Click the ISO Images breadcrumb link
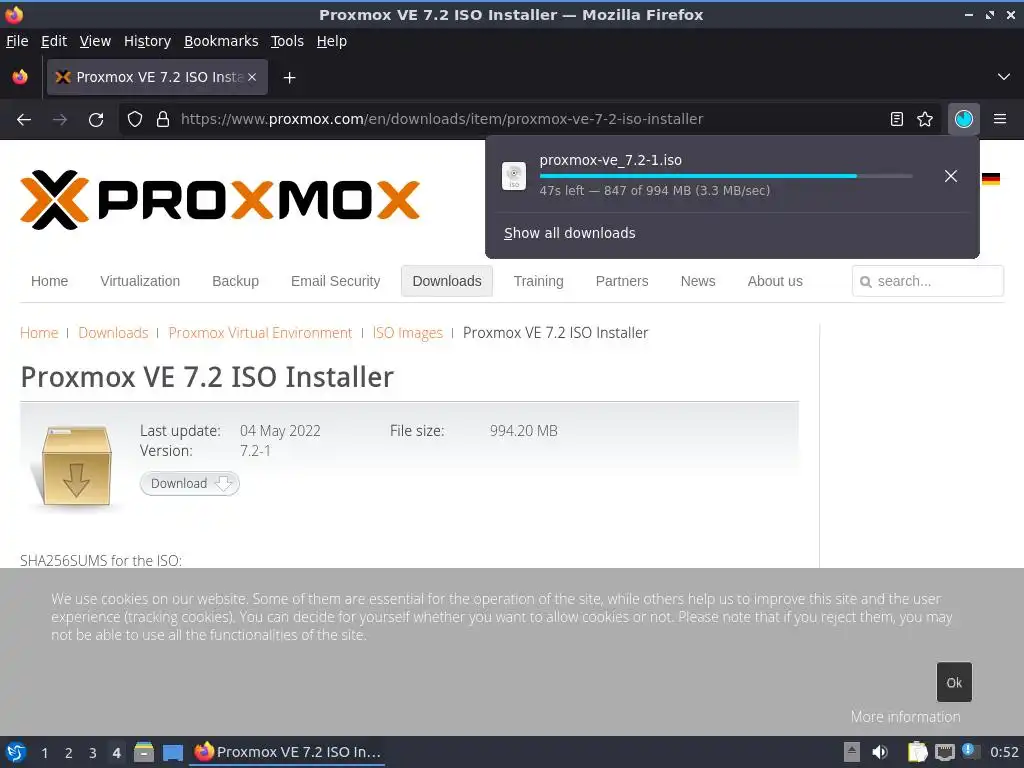1024x768 pixels. click(408, 333)
